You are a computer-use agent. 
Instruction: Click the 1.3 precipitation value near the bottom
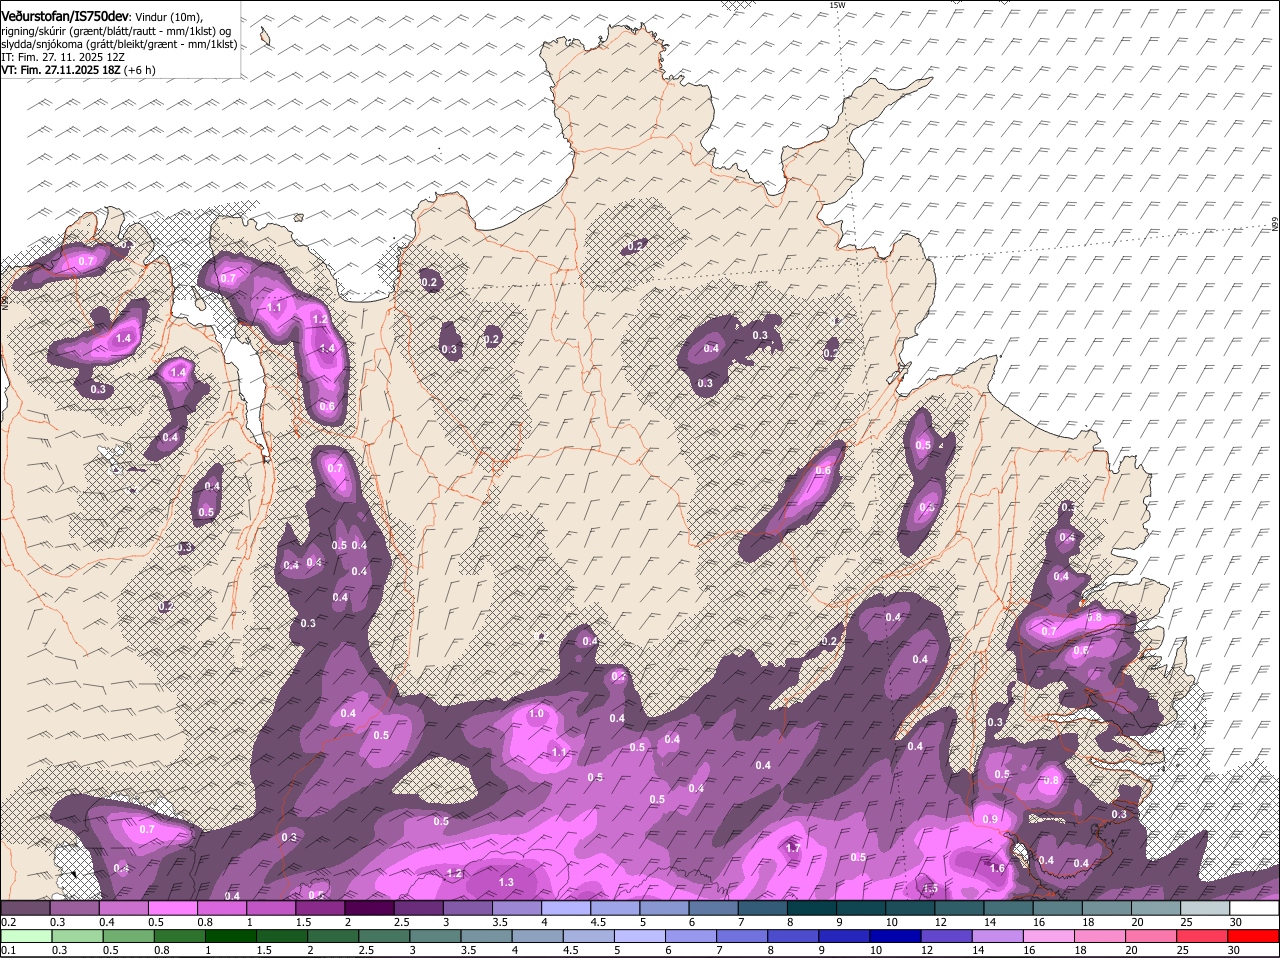(x=506, y=882)
